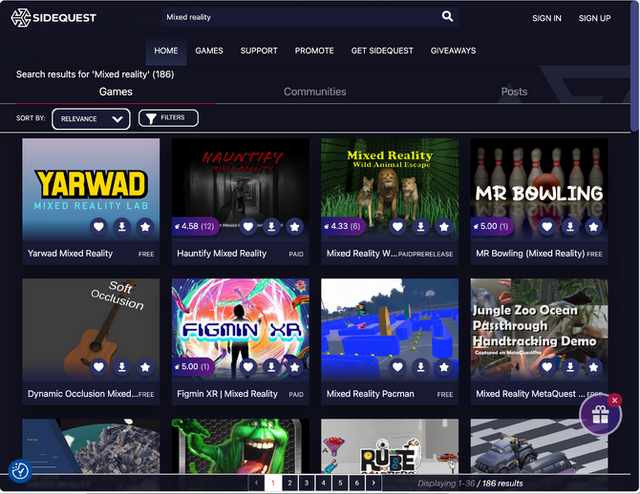640x494 pixels.
Task: Star the MR Bowling card
Action: pos(593,226)
